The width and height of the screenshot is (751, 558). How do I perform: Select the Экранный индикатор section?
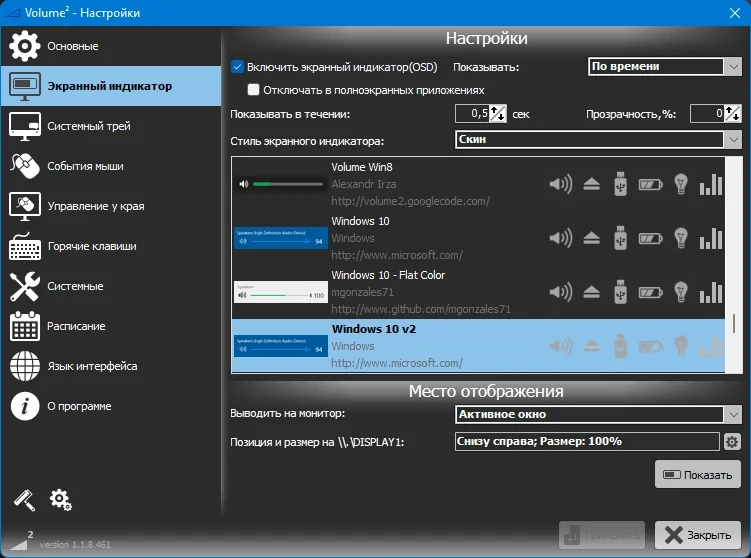pos(110,86)
